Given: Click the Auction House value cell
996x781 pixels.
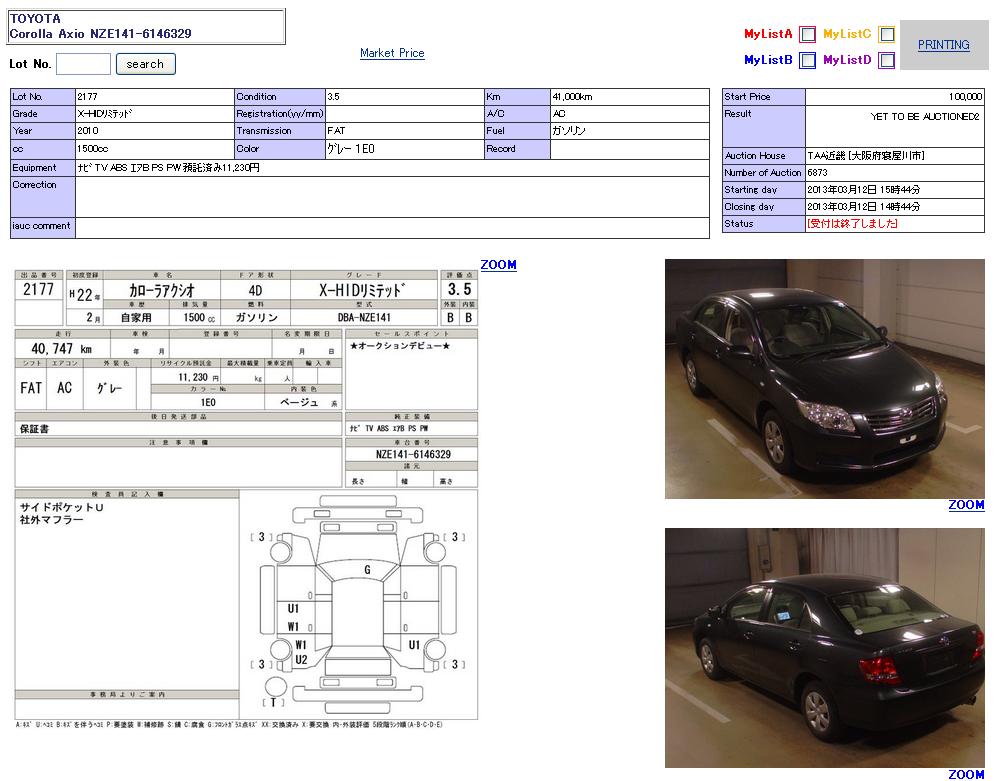Looking at the screenshot, I should tap(894, 156).
